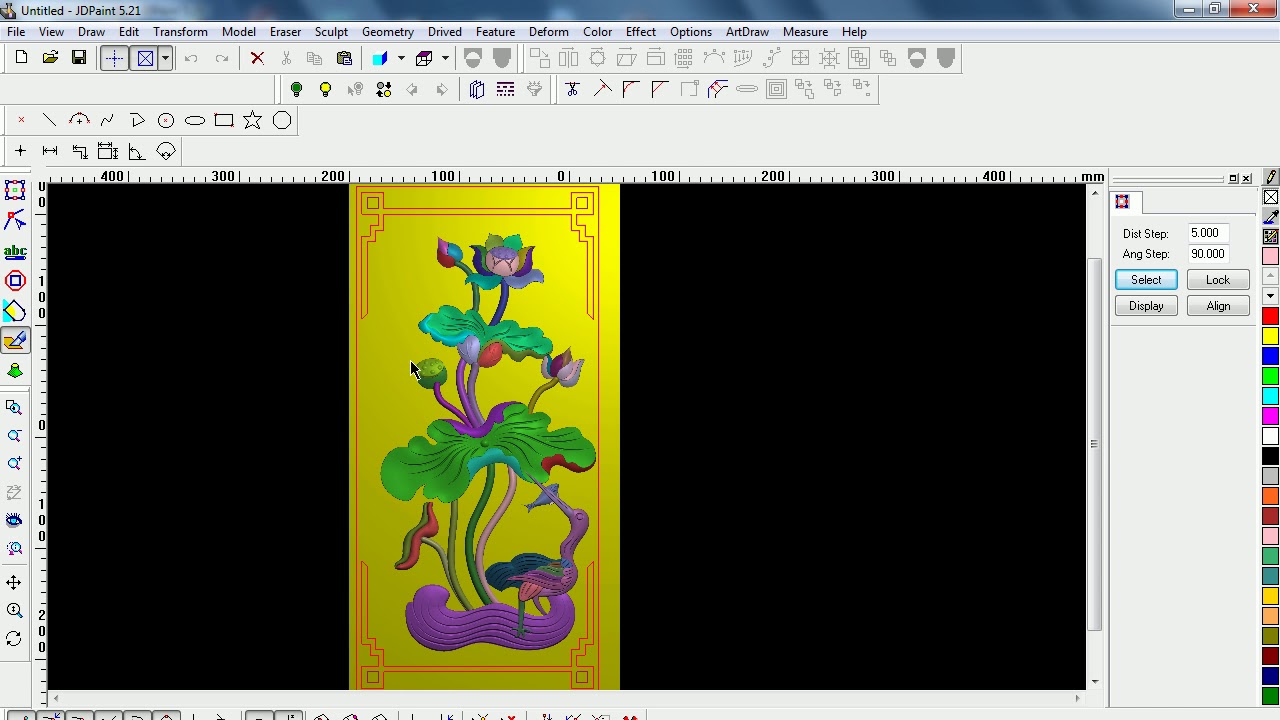The width and height of the screenshot is (1280, 720).
Task: Select the Spline curve drawing tool
Action: (108, 121)
